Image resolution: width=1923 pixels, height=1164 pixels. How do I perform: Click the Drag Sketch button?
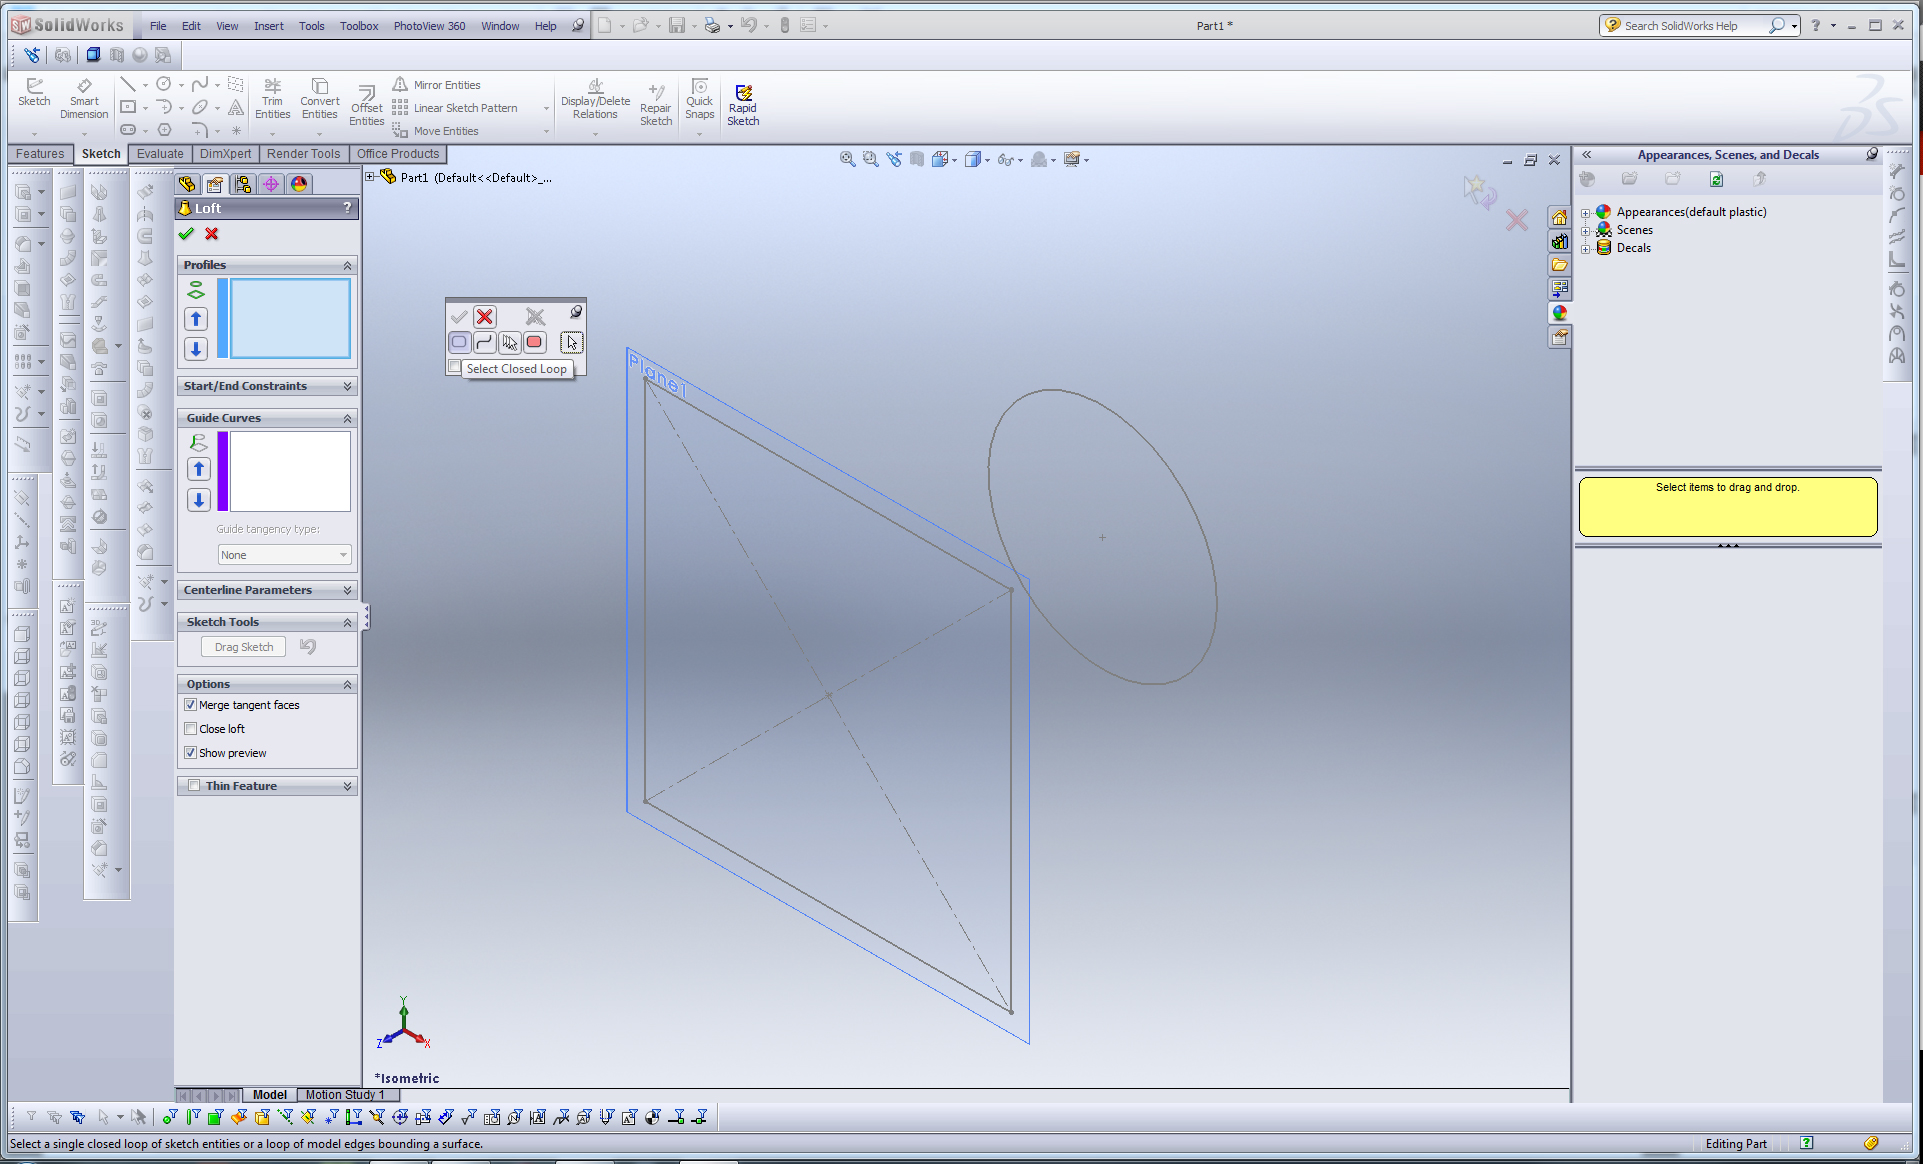[244, 647]
